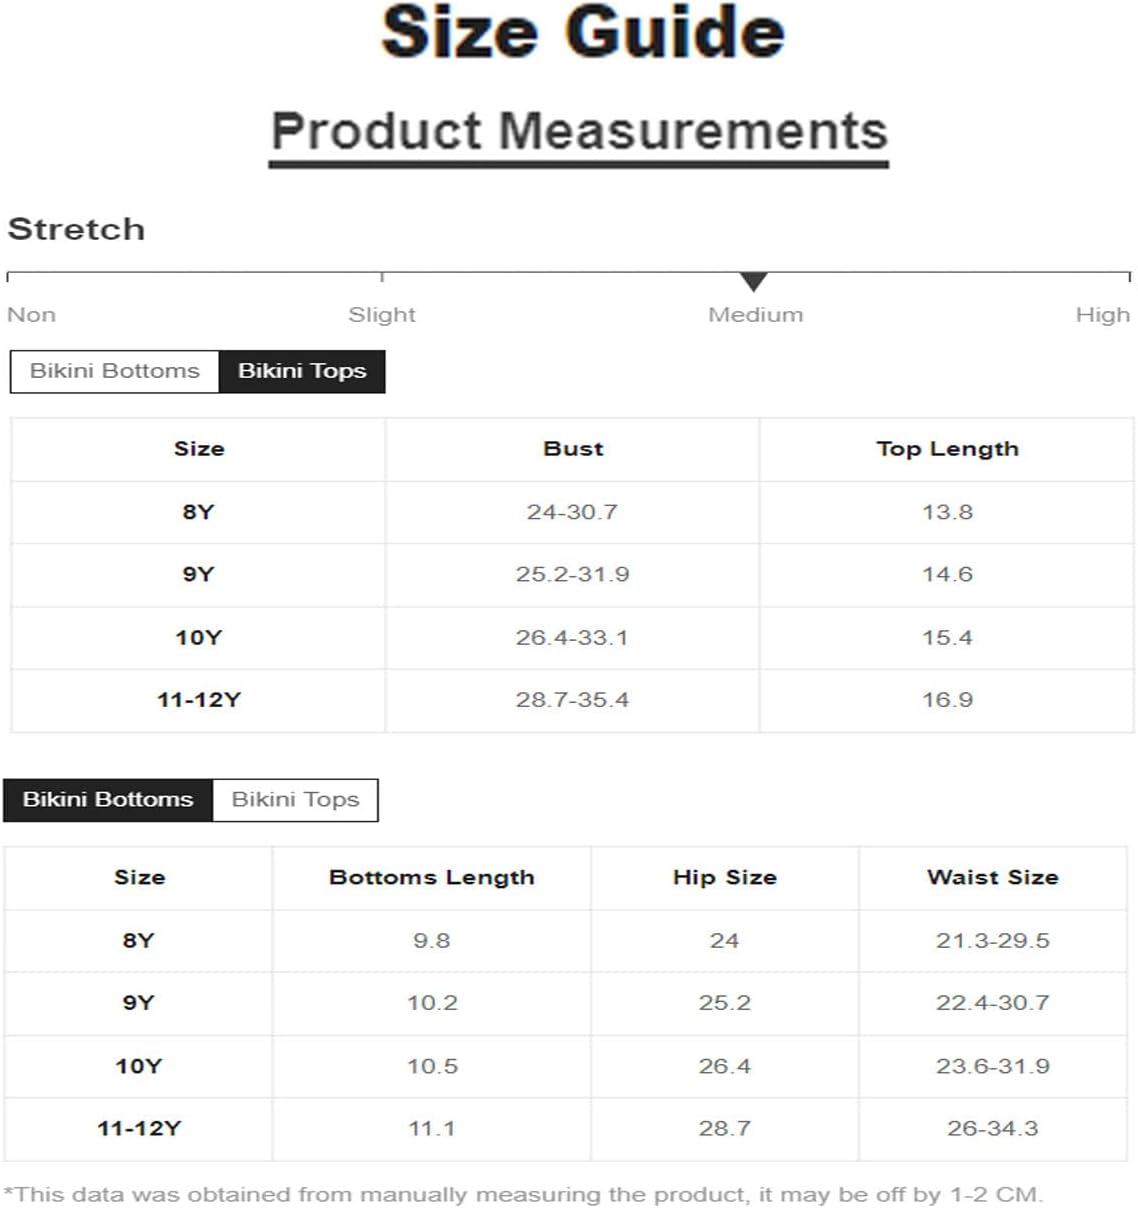Select the lower Bikini Bottoms tab
This screenshot has width=1138, height=1208.
108,800
